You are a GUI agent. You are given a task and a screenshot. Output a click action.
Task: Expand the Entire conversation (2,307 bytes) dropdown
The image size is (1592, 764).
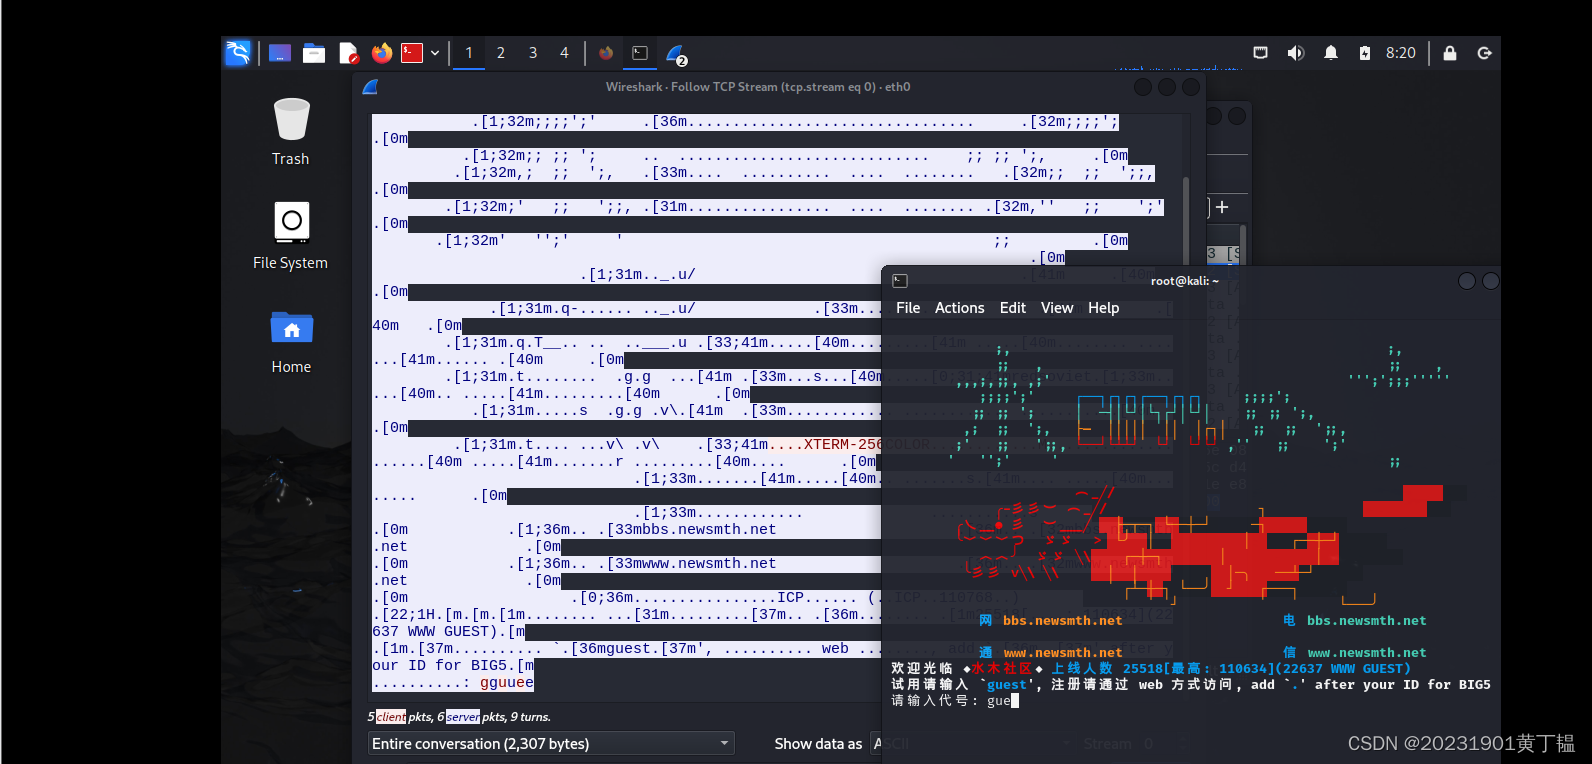tap(551, 743)
